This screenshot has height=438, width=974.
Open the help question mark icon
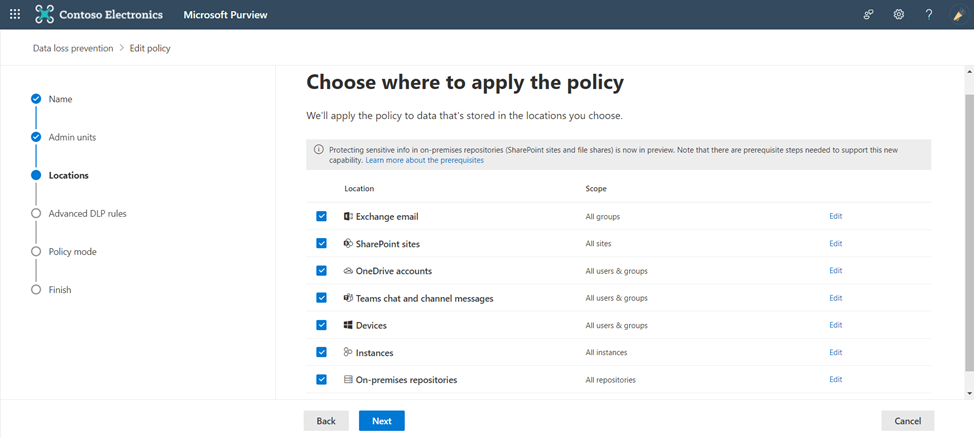(x=929, y=14)
